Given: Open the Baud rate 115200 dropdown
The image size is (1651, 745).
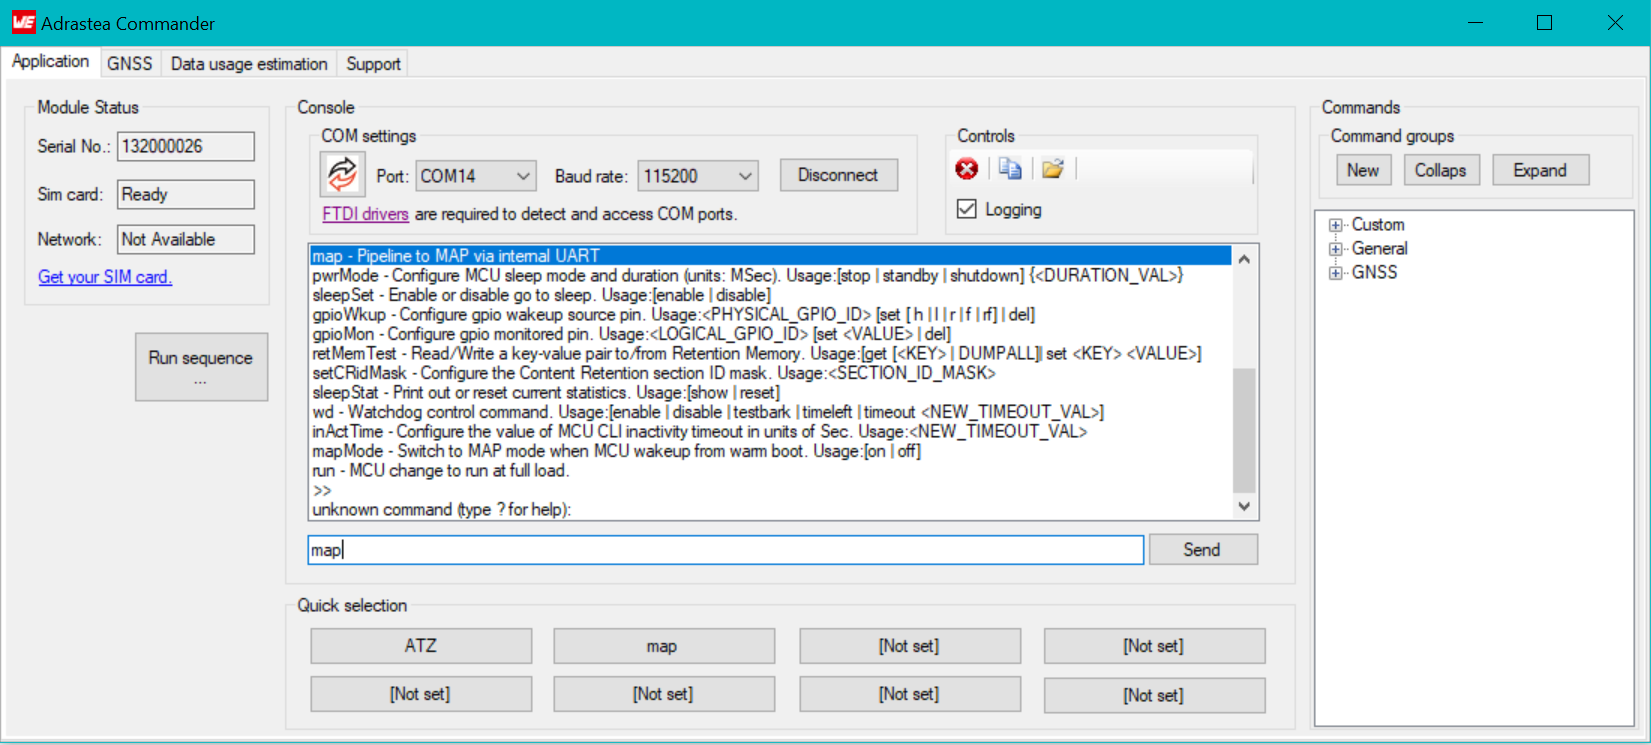Looking at the screenshot, I should (698, 176).
